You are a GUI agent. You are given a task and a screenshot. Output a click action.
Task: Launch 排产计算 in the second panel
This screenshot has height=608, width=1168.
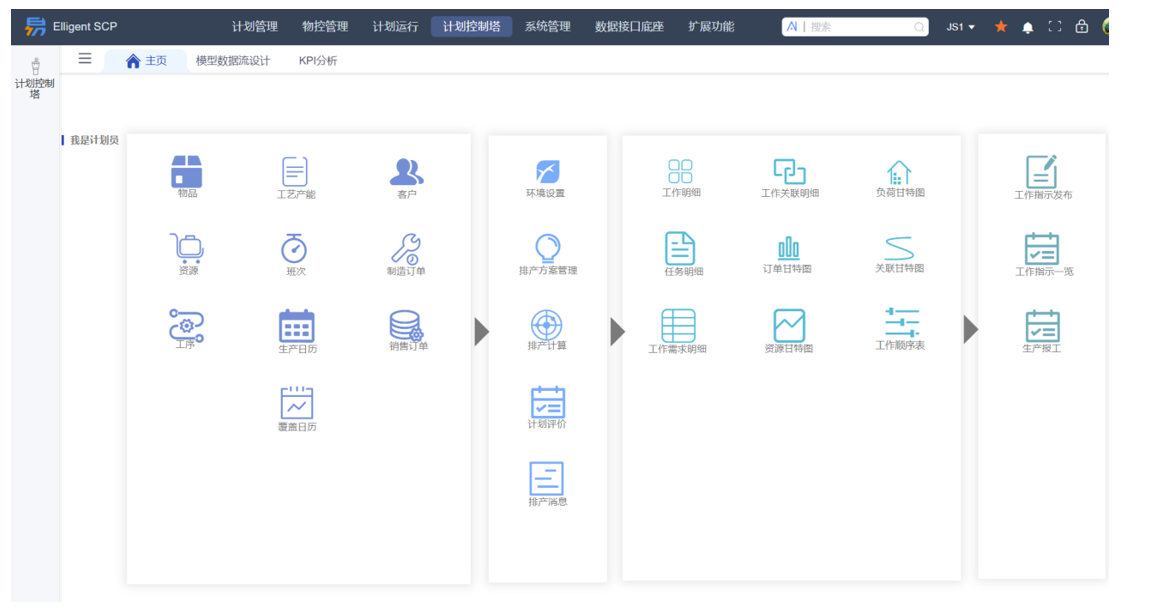click(546, 323)
